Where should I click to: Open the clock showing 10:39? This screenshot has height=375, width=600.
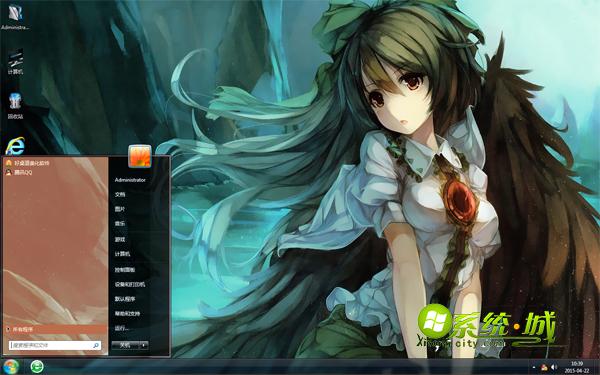(577, 367)
